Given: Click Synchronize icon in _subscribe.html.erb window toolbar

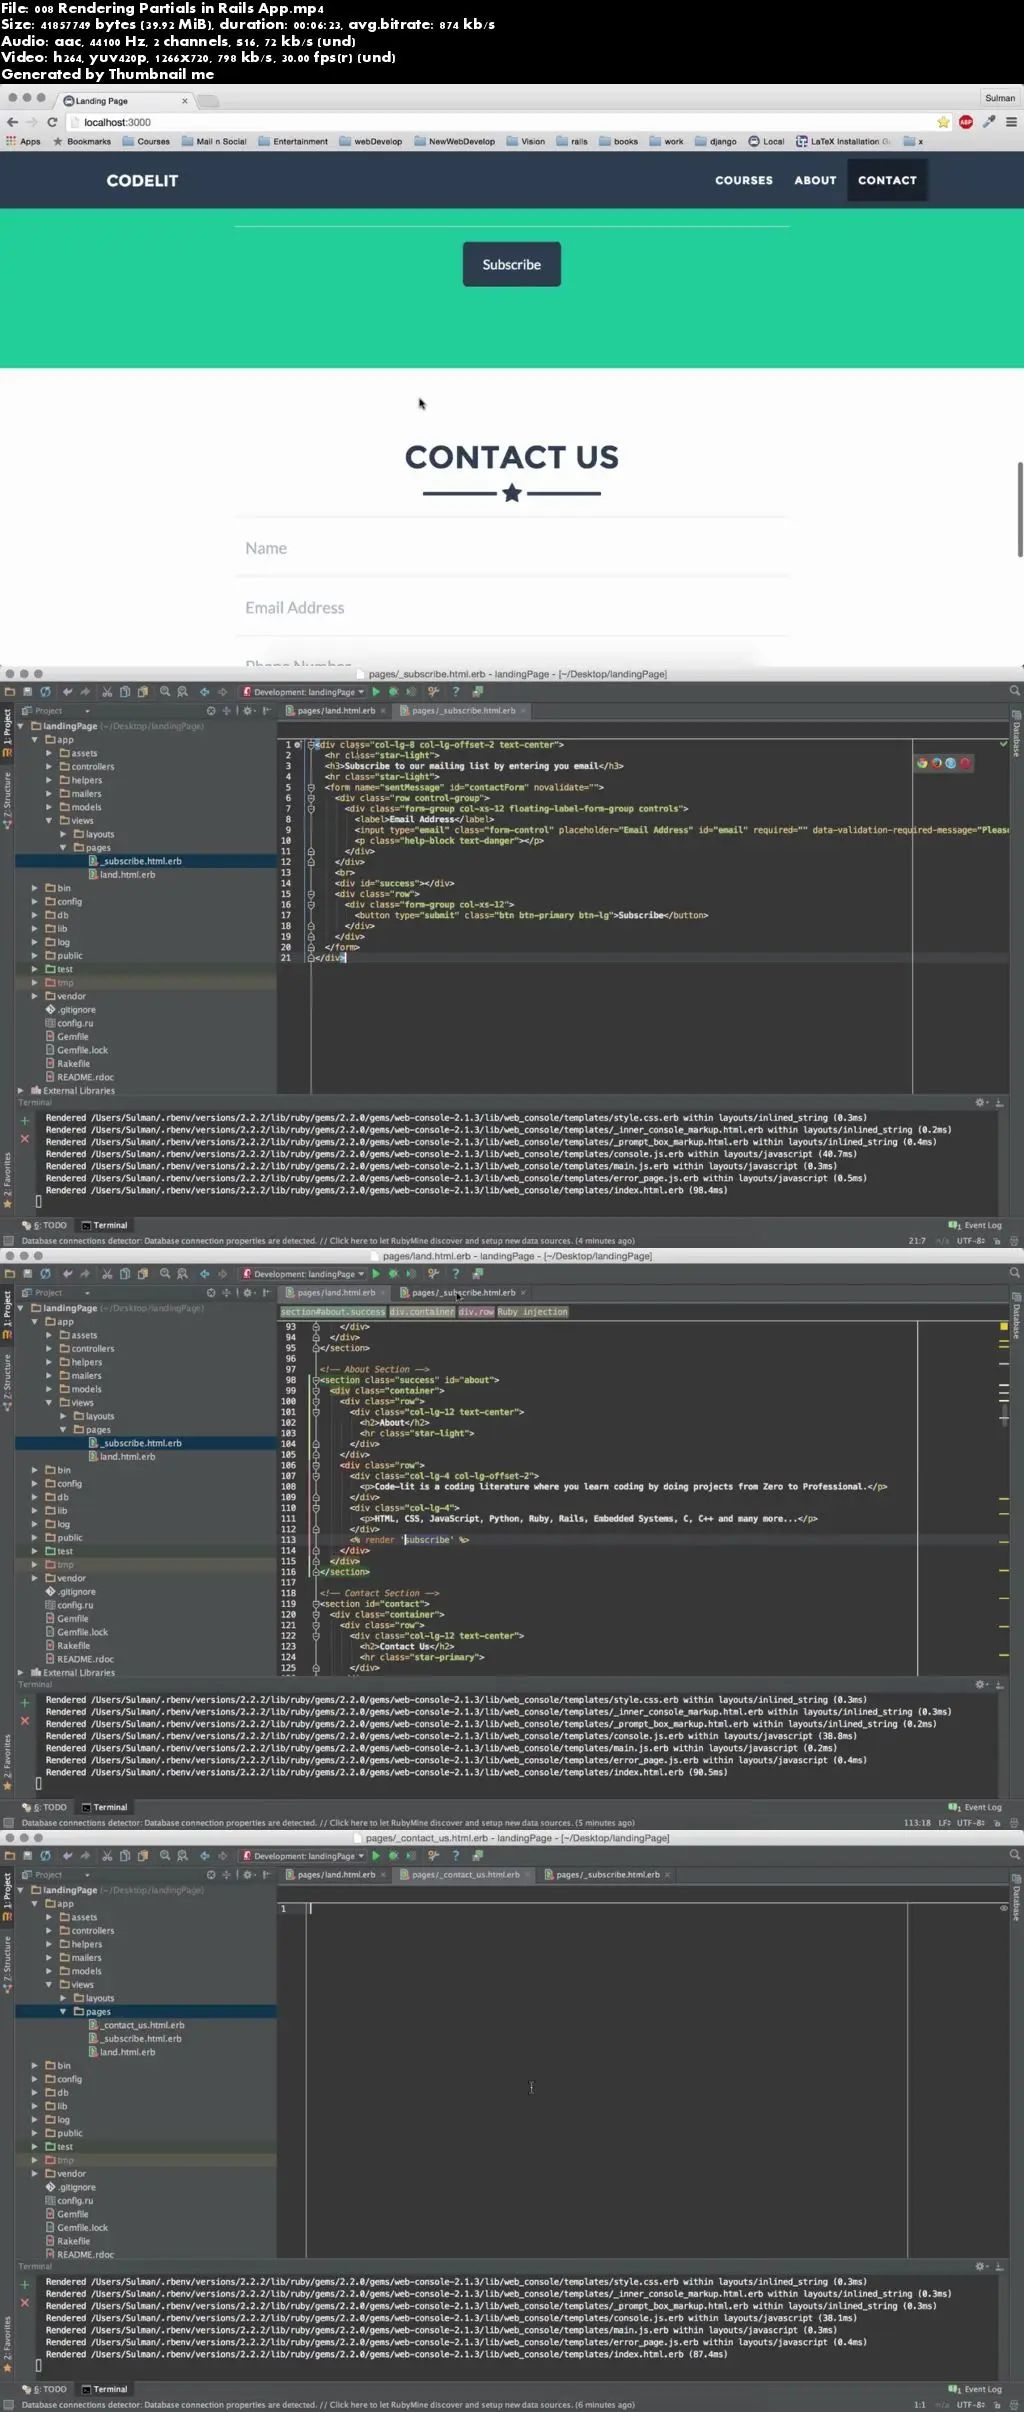Looking at the screenshot, I should click(45, 692).
